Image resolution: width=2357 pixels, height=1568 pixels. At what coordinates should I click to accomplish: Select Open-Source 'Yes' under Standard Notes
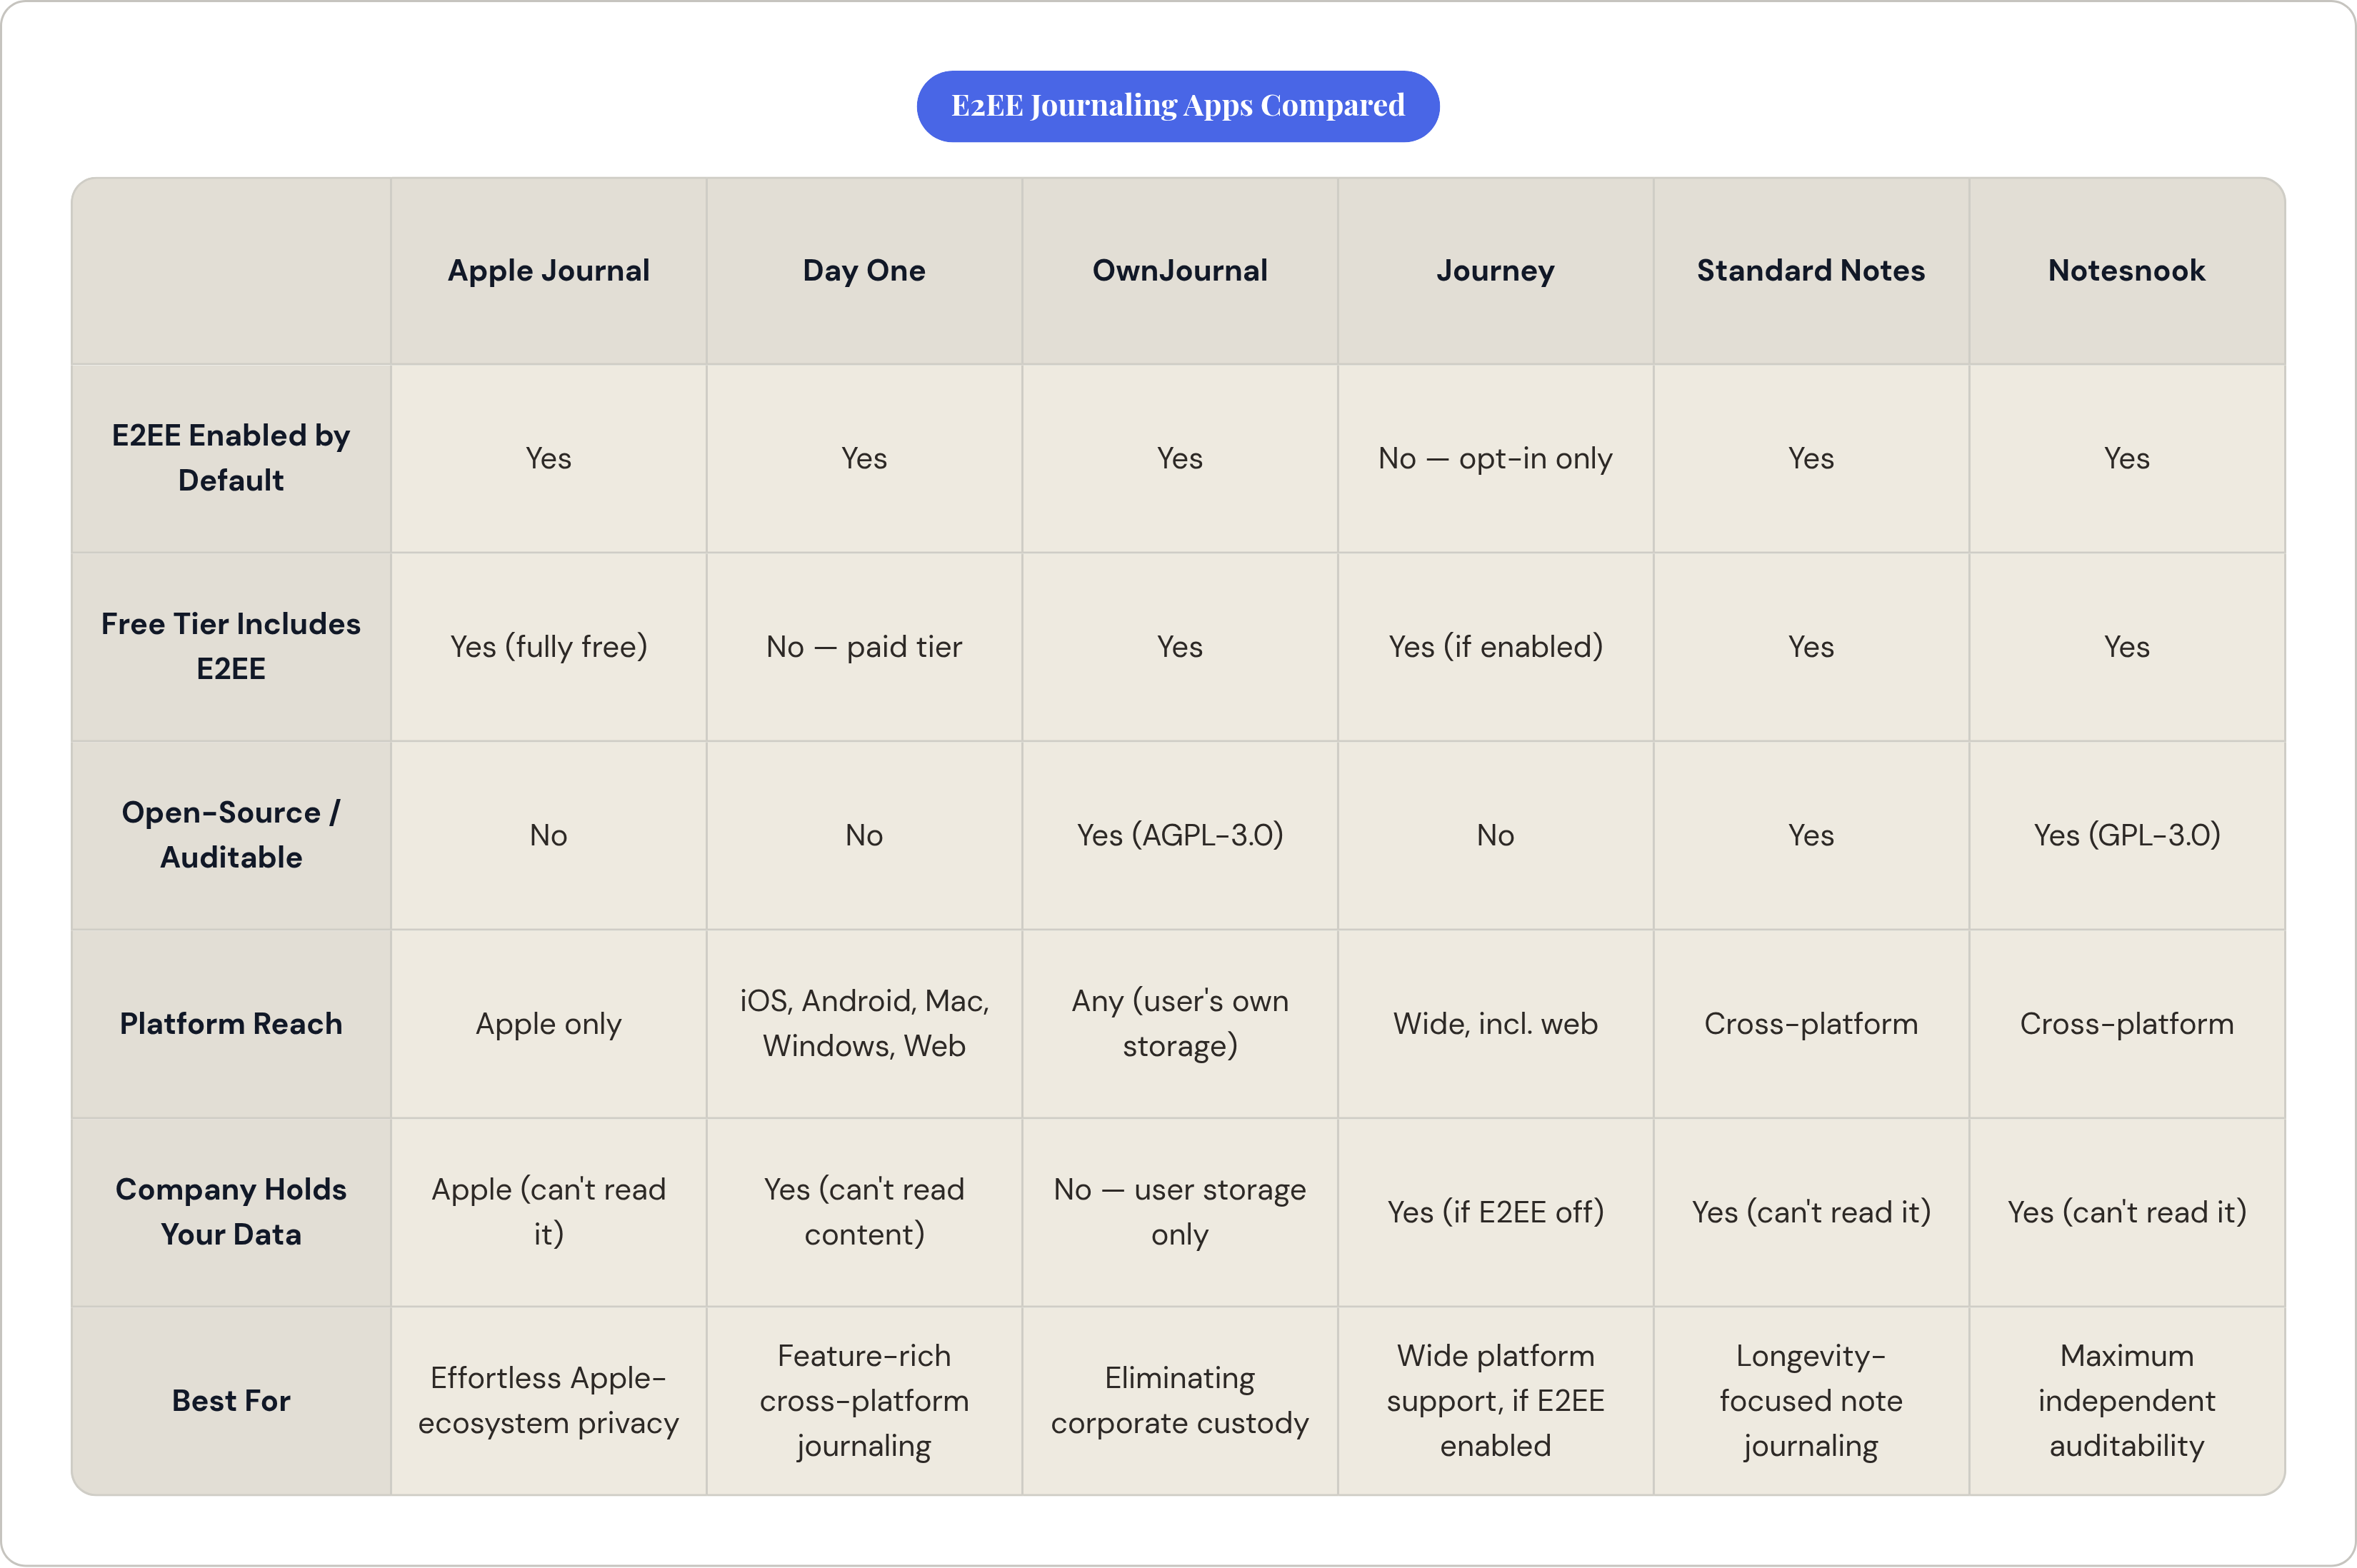point(1811,836)
